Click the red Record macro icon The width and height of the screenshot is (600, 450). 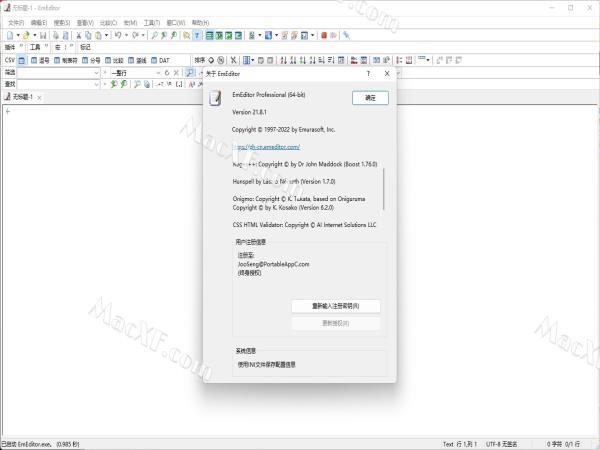[x=324, y=35]
